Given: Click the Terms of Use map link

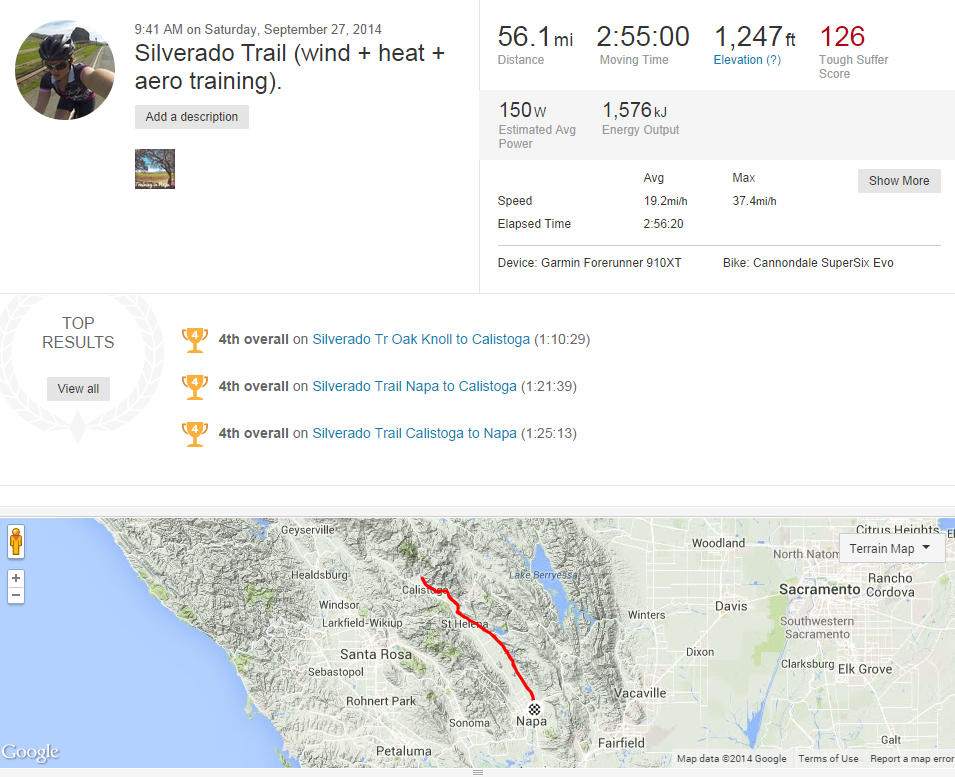Looking at the screenshot, I should [828, 759].
